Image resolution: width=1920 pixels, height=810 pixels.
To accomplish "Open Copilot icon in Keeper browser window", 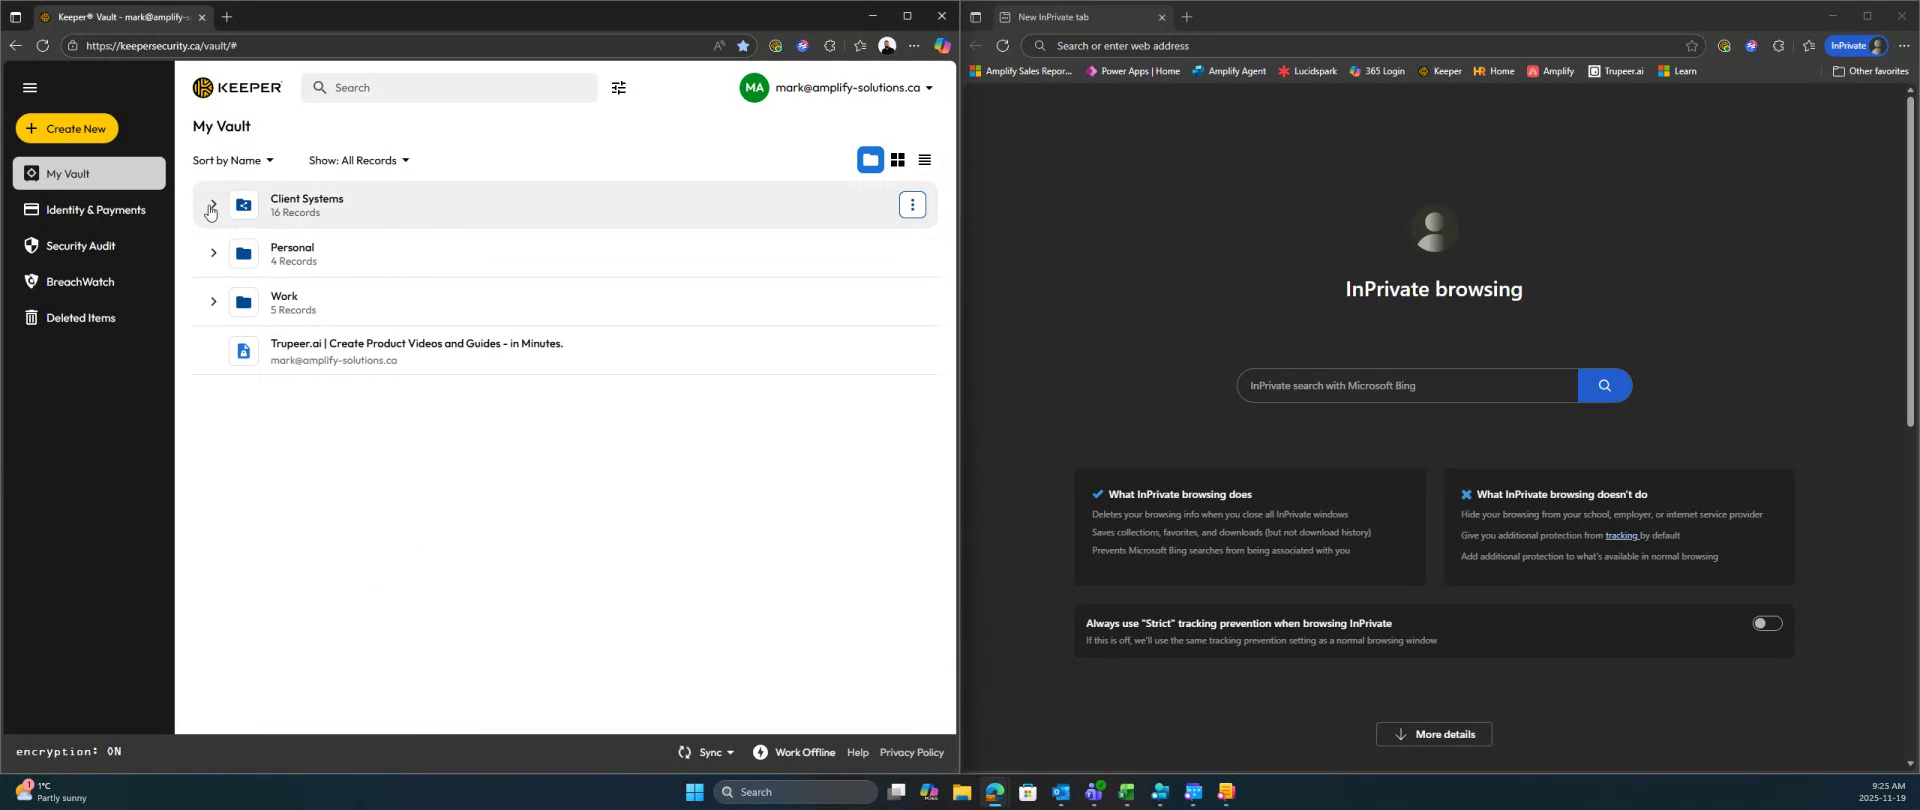I will [x=942, y=46].
